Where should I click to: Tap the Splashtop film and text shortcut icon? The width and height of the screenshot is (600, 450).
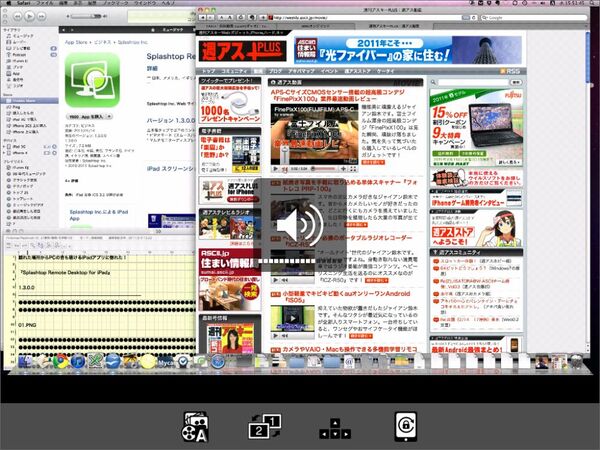tap(195, 427)
